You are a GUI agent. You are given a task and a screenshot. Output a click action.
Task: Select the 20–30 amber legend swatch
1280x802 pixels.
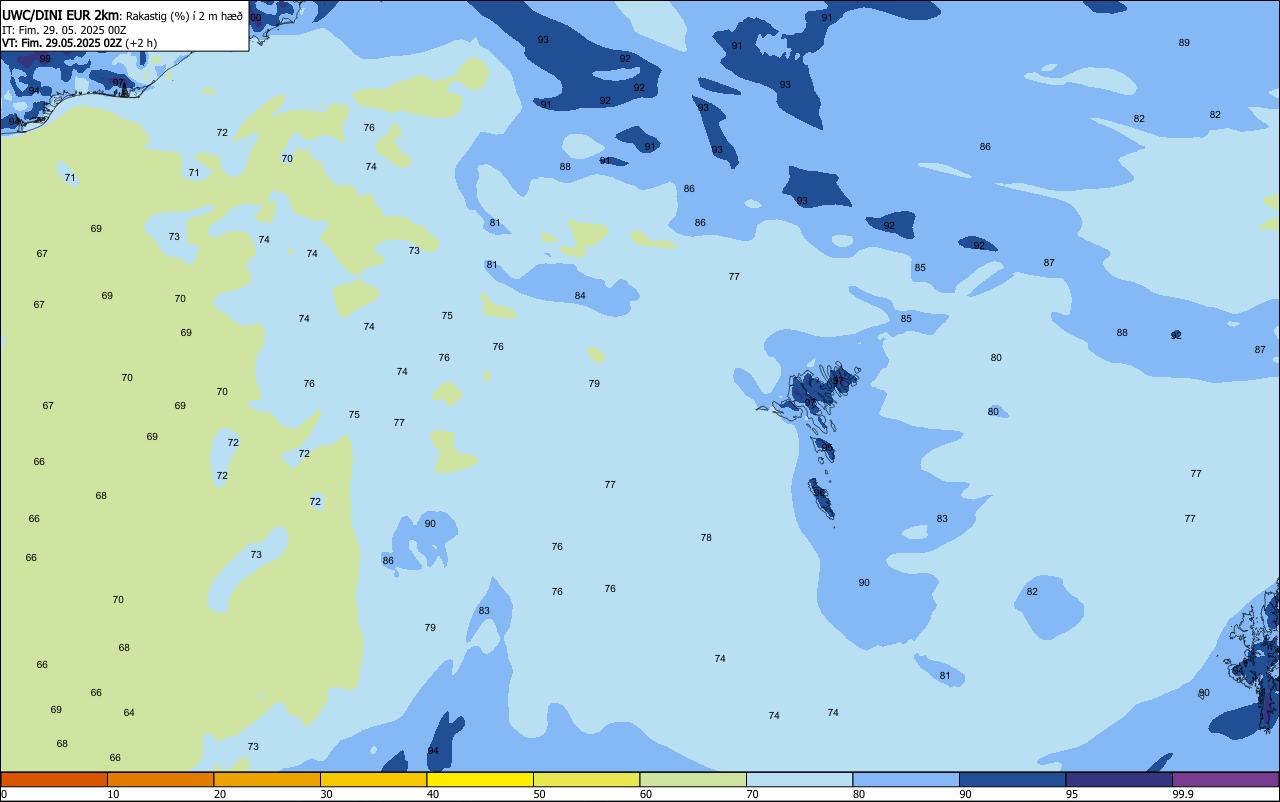[x=267, y=779]
